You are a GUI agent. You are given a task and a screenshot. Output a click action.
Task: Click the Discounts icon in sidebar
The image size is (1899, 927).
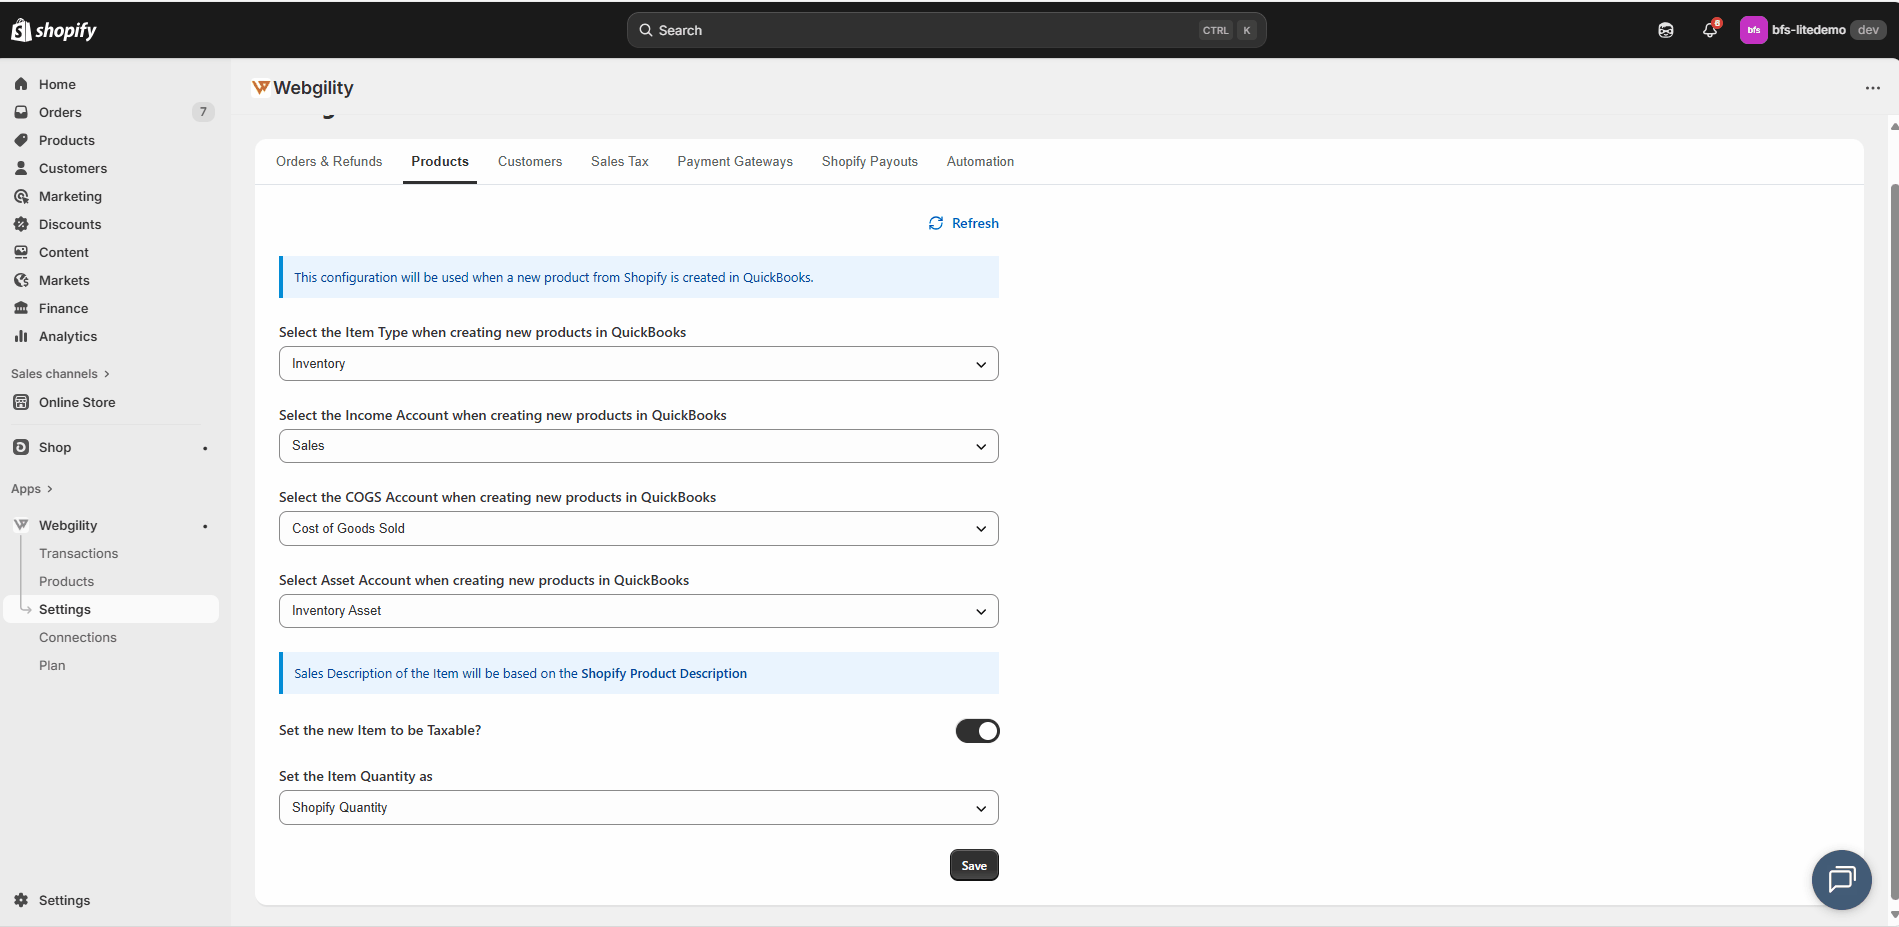(x=21, y=224)
